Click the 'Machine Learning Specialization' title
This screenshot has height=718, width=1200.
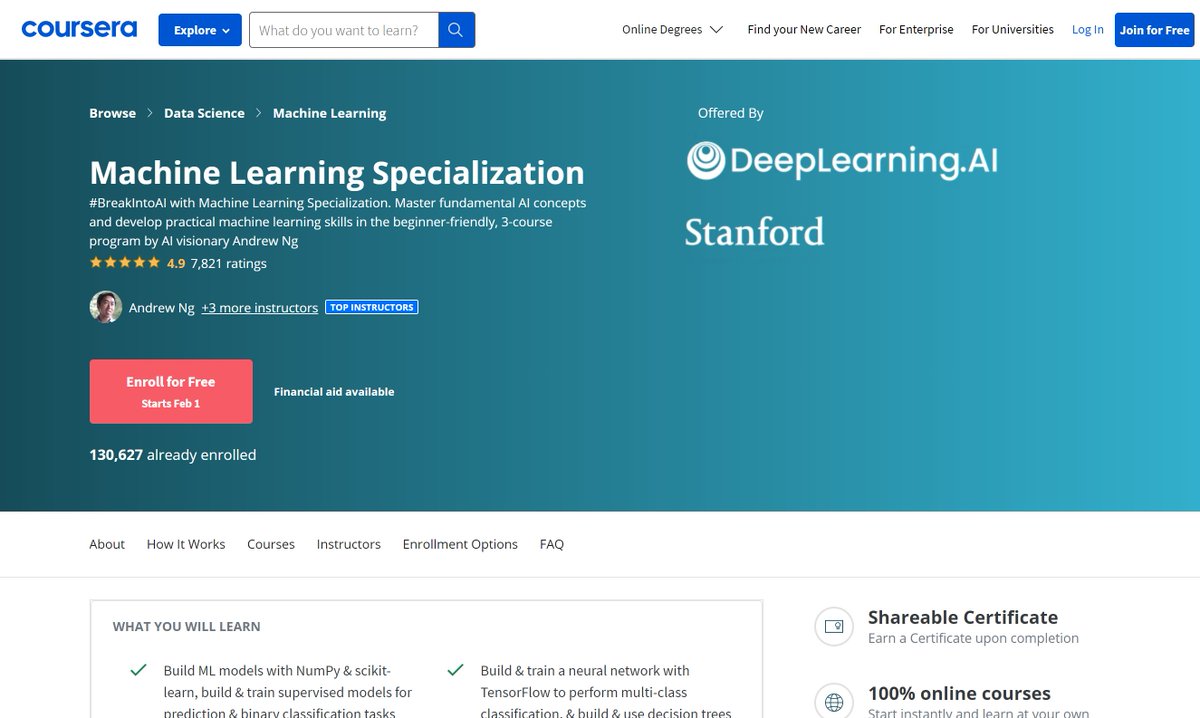[337, 172]
